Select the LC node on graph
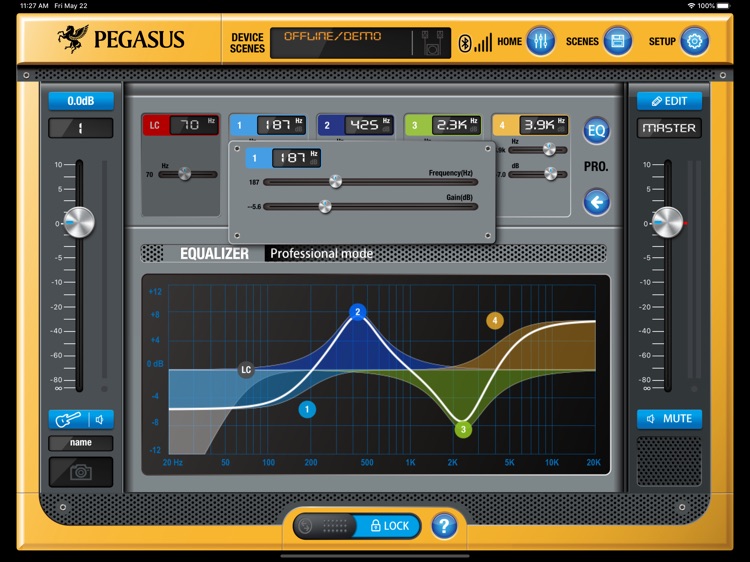The height and width of the screenshot is (562, 750). 246,369
